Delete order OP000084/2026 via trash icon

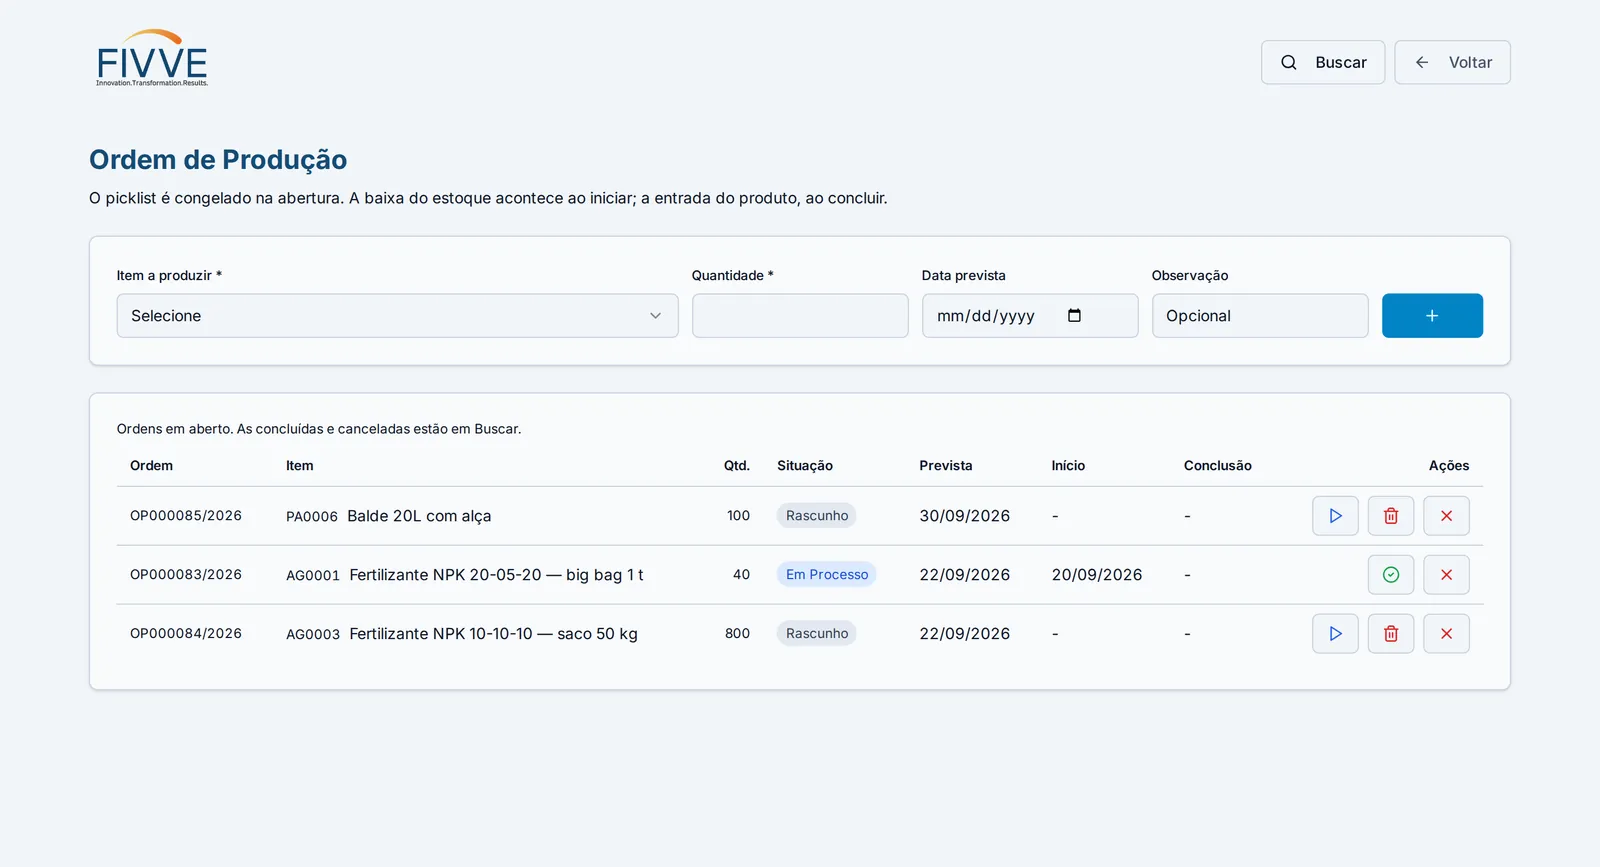point(1391,634)
